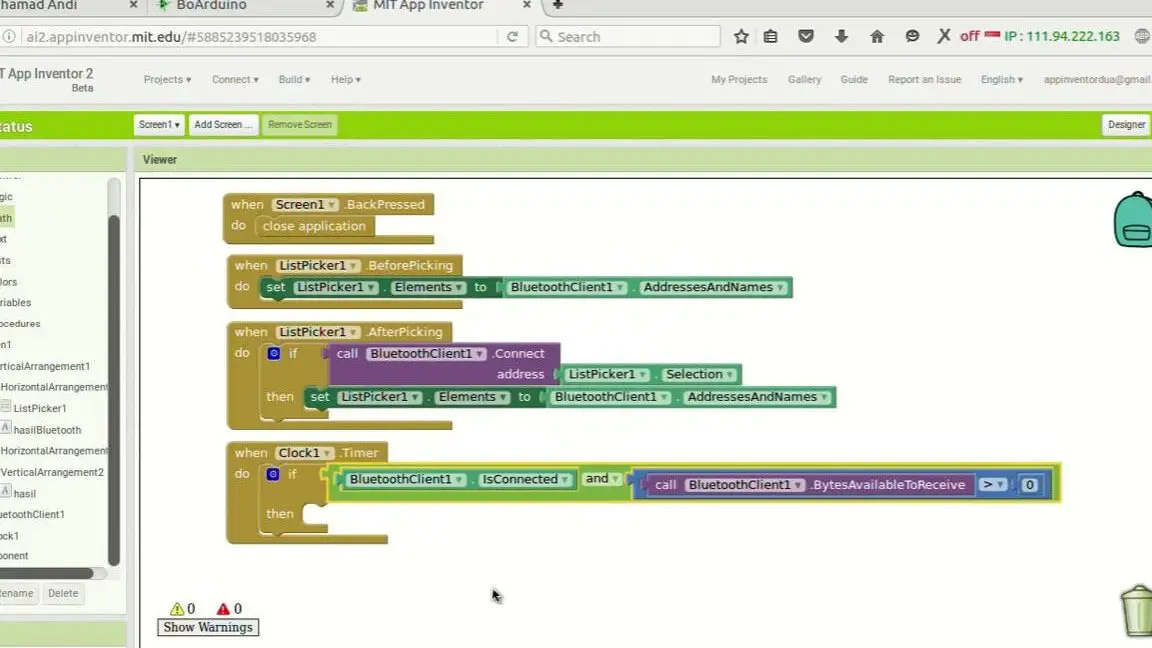Click the blocks palette vertical scrollbar
Viewport: 1152px width, 648px height.
114,389
